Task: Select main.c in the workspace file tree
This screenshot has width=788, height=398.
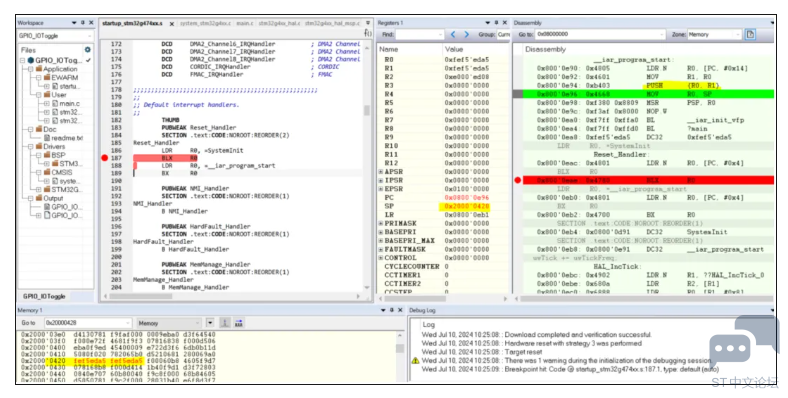Action: 69,104
